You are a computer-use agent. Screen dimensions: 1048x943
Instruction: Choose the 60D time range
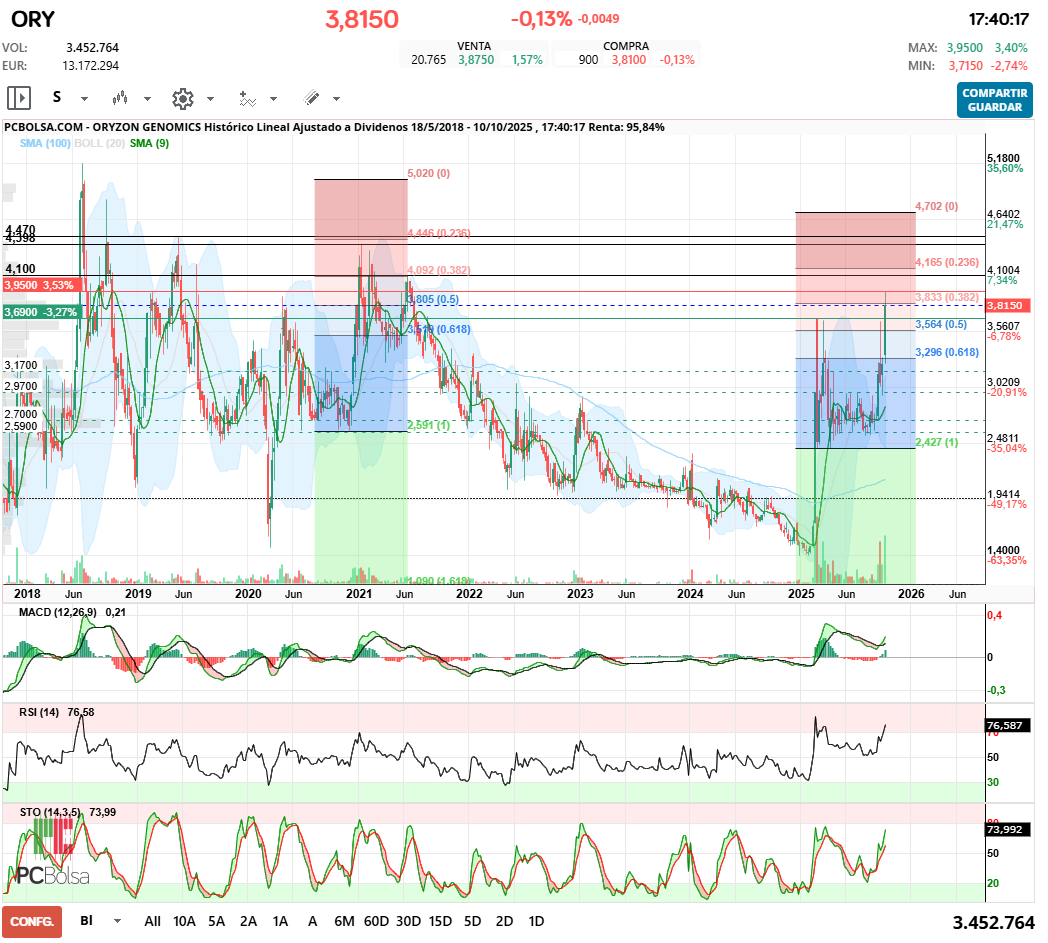[376, 921]
